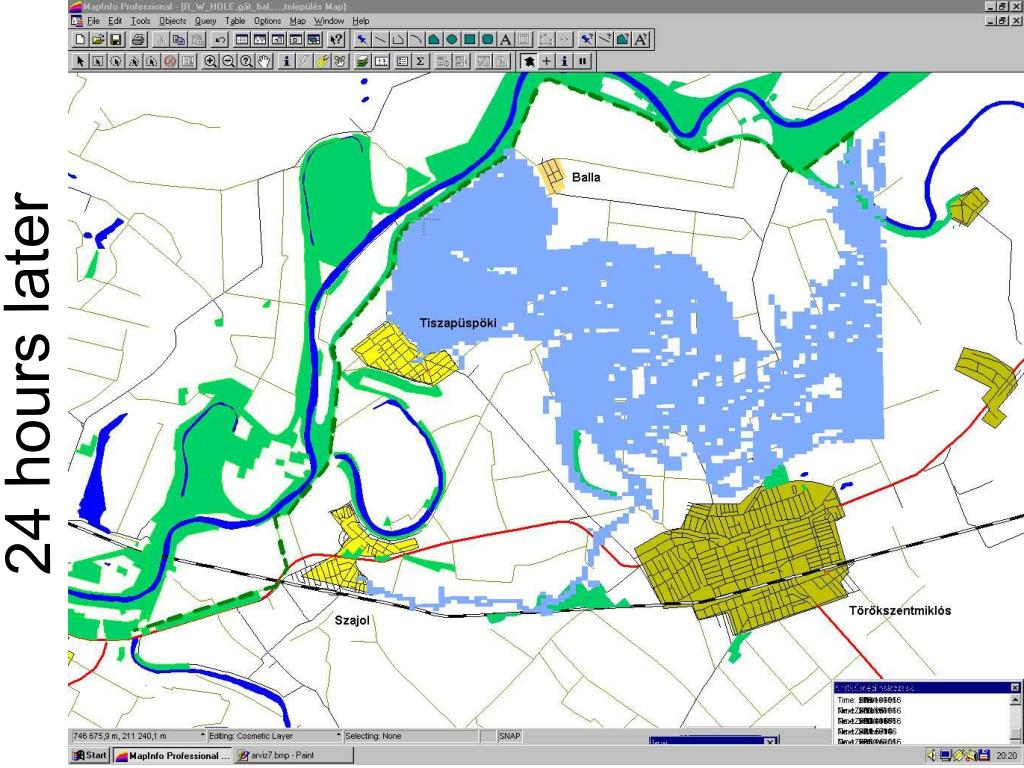
Task: Click the black map-shape tool icon
Action: pos(528,61)
